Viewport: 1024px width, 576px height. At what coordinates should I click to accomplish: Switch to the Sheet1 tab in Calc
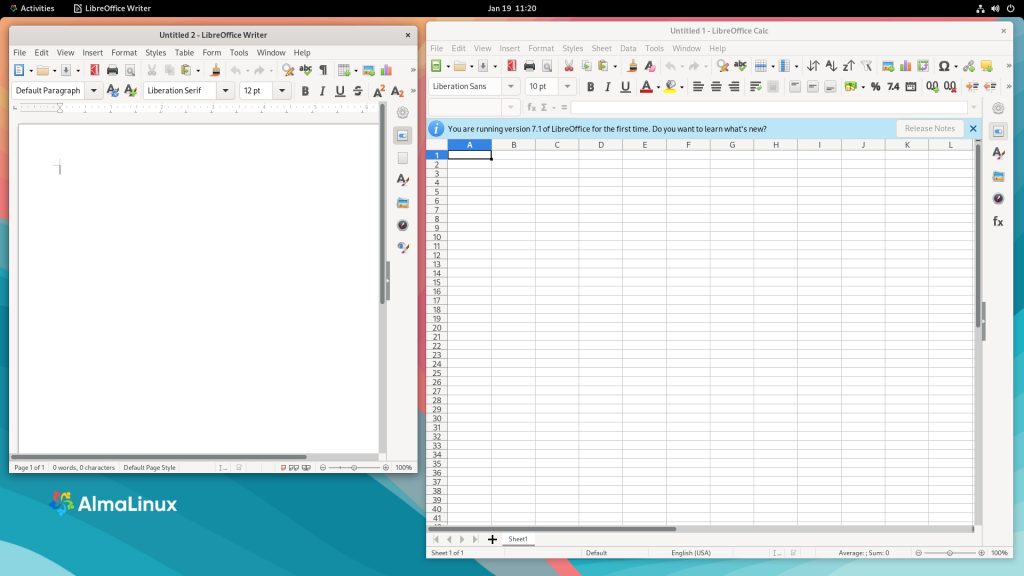518,538
